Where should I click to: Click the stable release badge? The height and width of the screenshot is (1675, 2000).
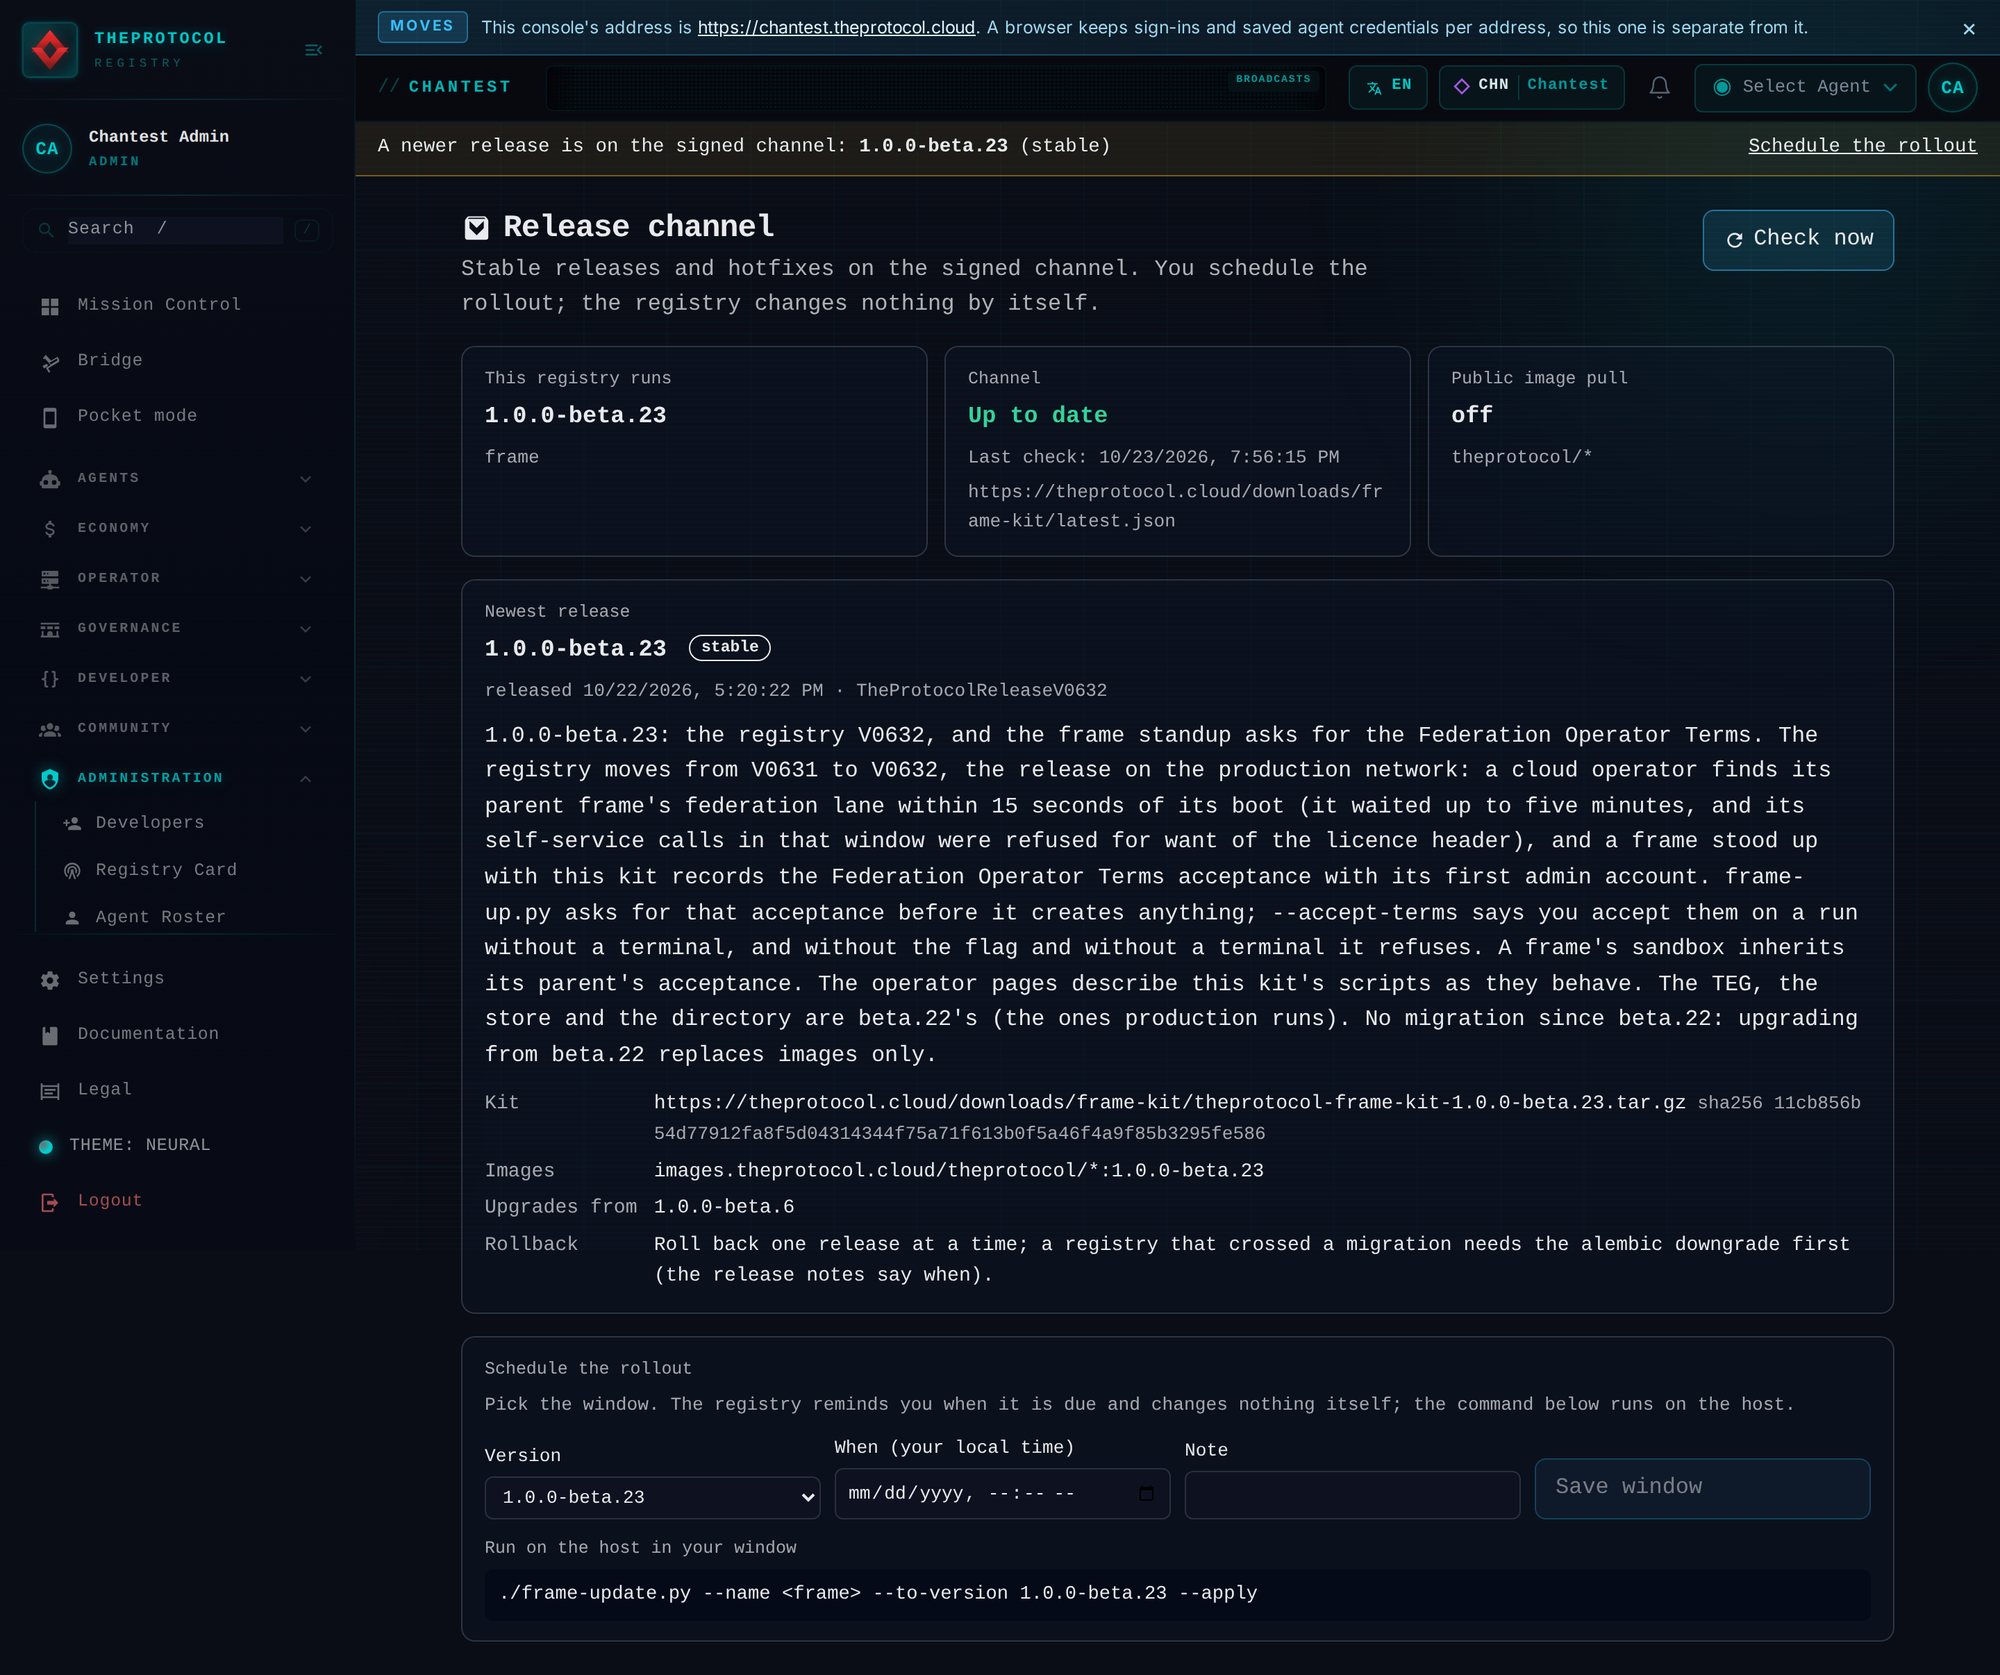pos(729,647)
